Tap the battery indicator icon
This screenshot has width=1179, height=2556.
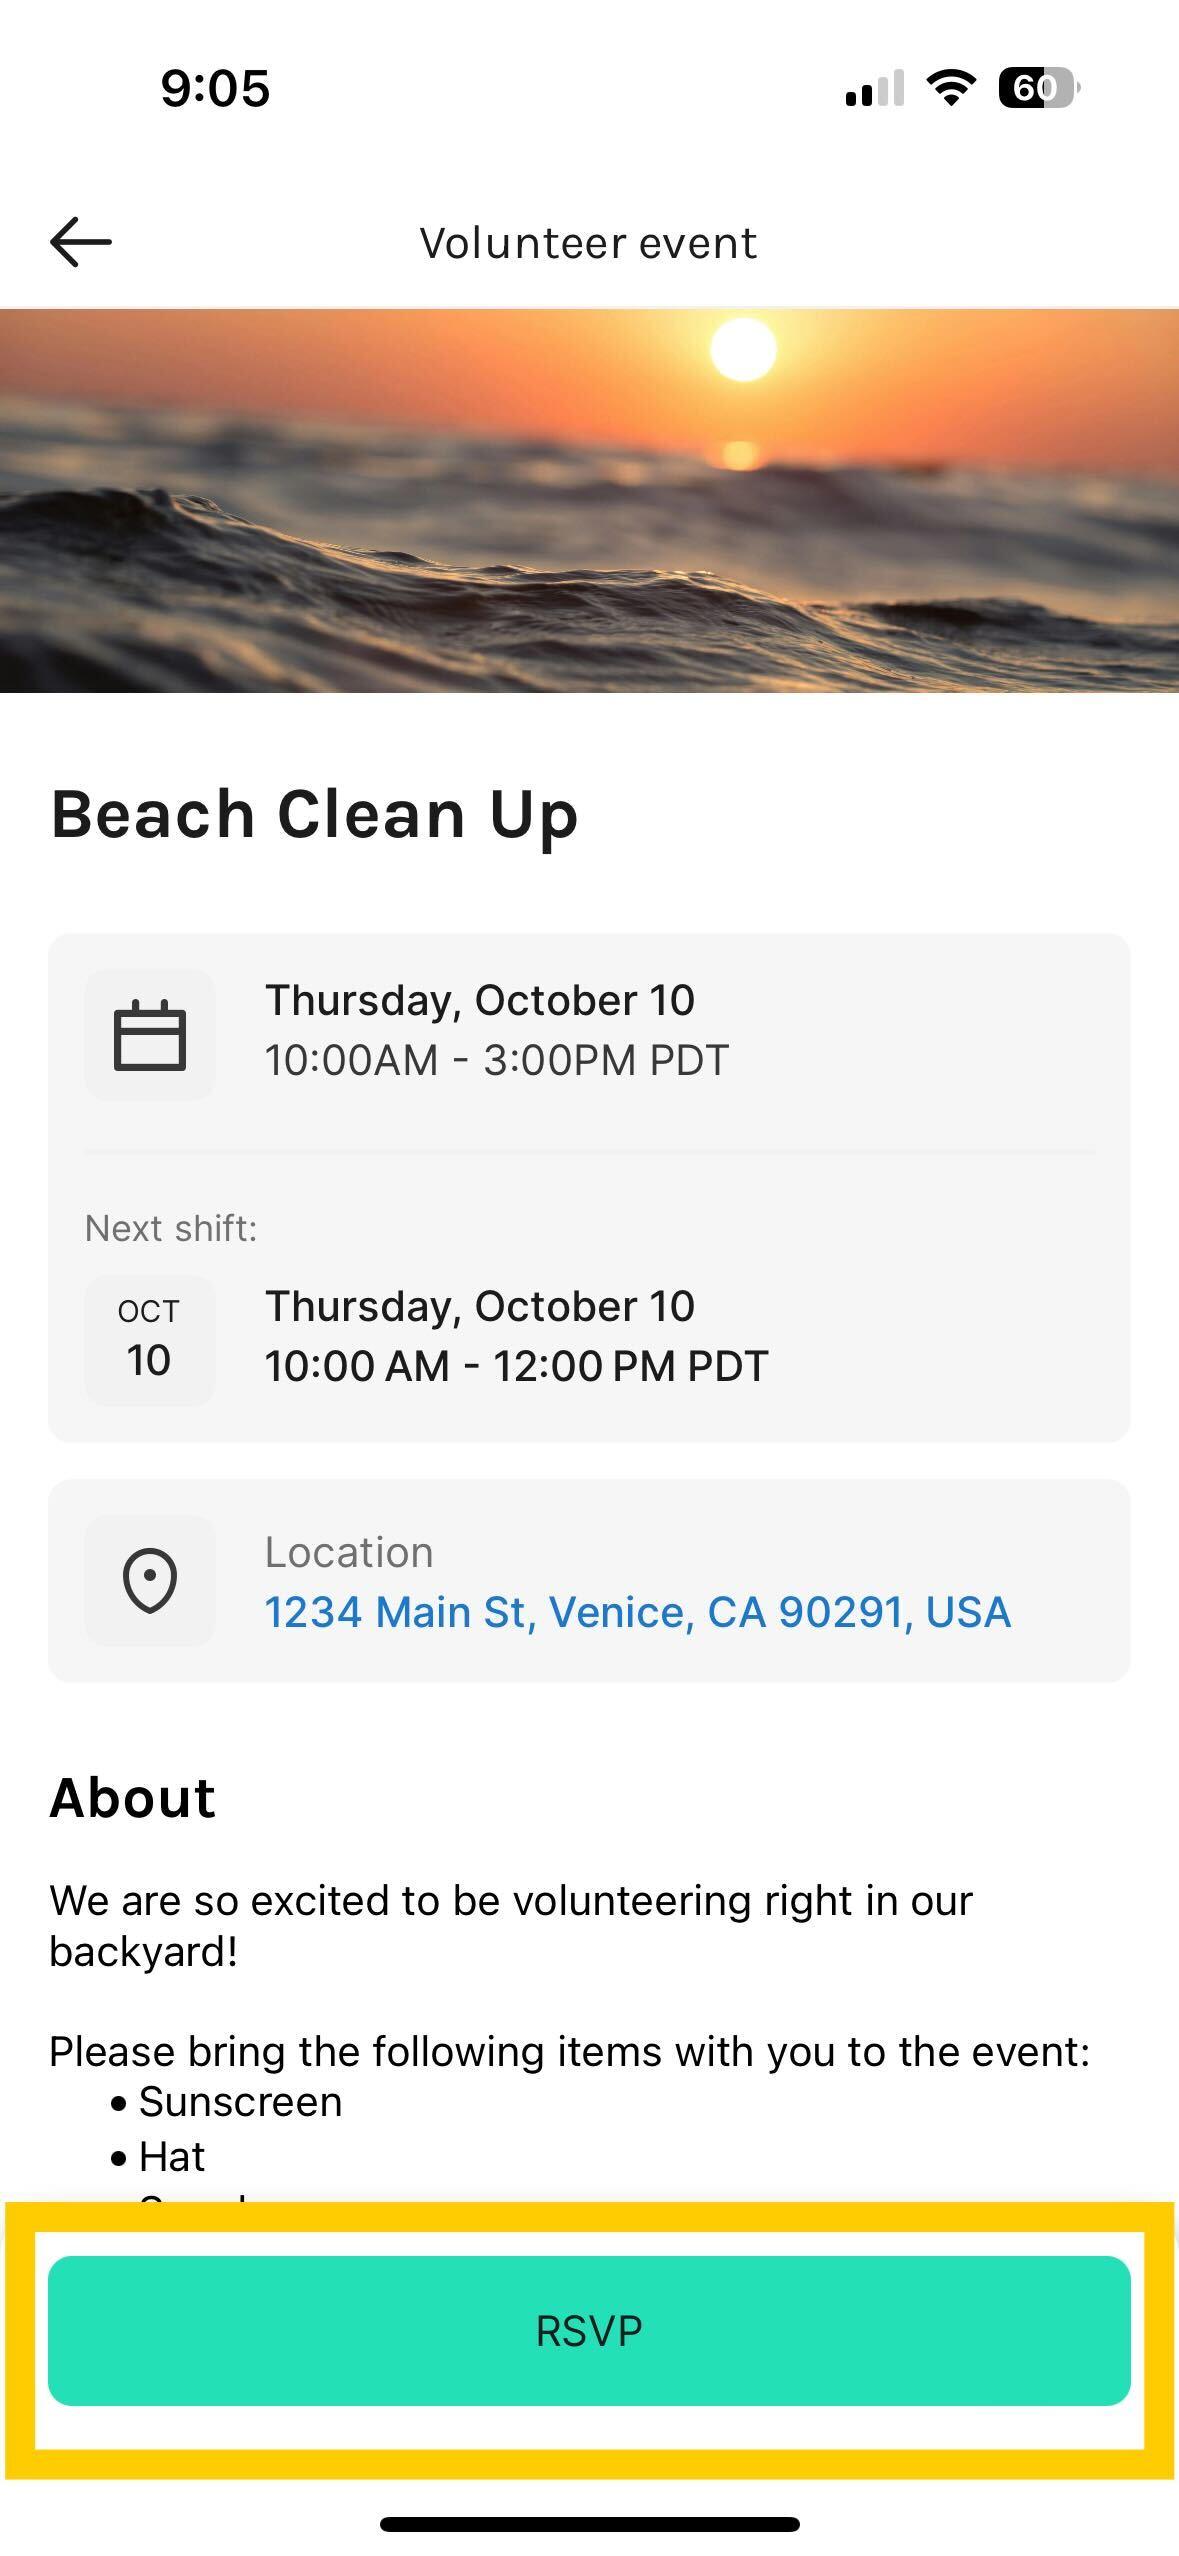click(1039, 88)
